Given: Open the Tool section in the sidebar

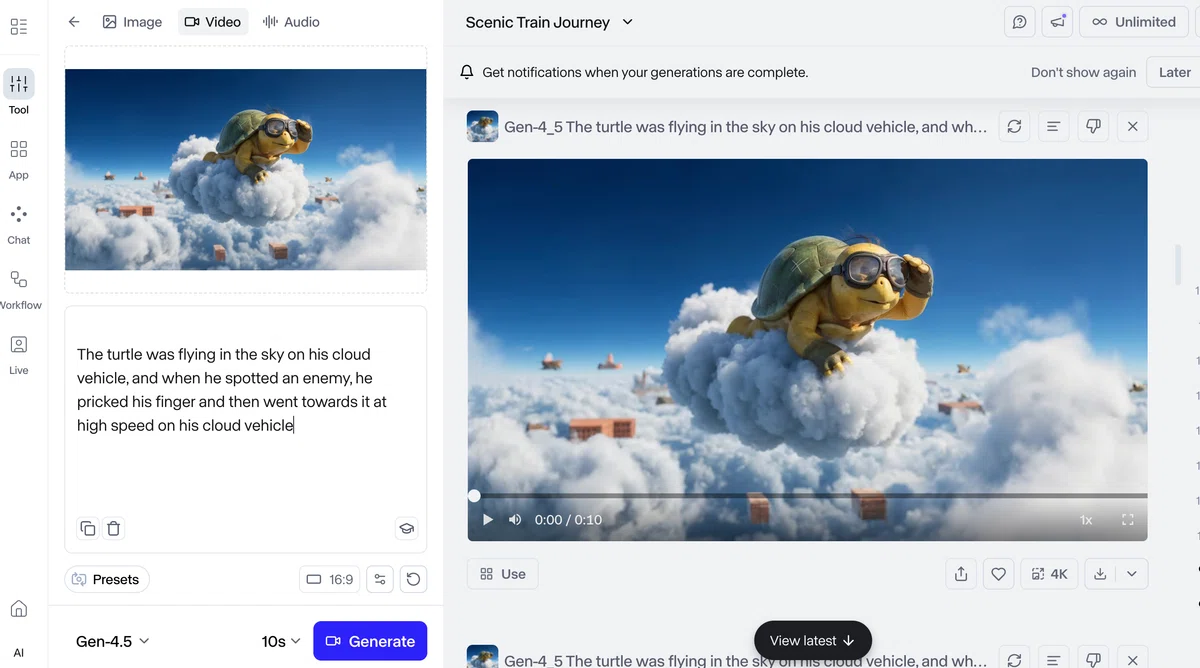Looking at the screenshot, I should pyautogui.click(x=19, y=92).
